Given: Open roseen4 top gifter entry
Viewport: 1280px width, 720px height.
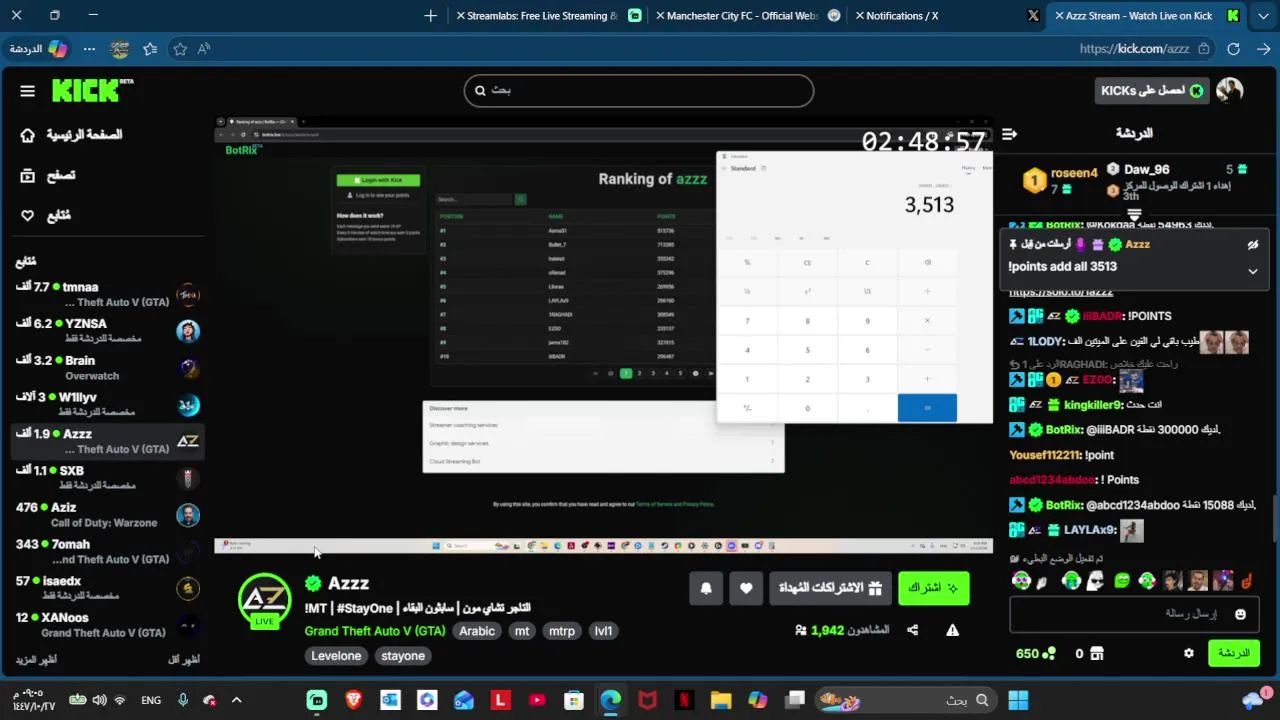Looking at the screenshot, I should (1061, 180).
